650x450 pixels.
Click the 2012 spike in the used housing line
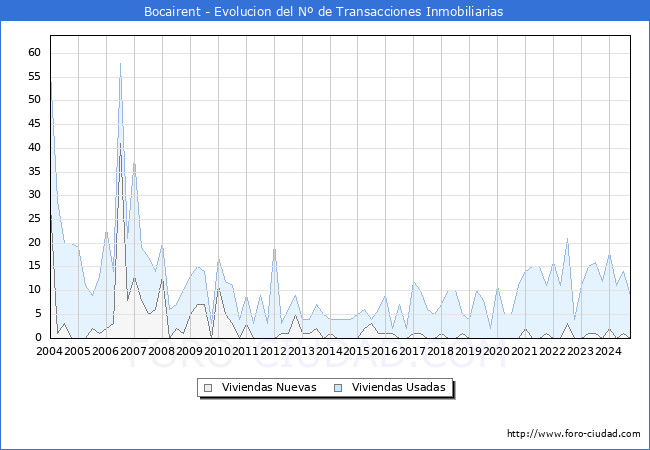(274, 249)
